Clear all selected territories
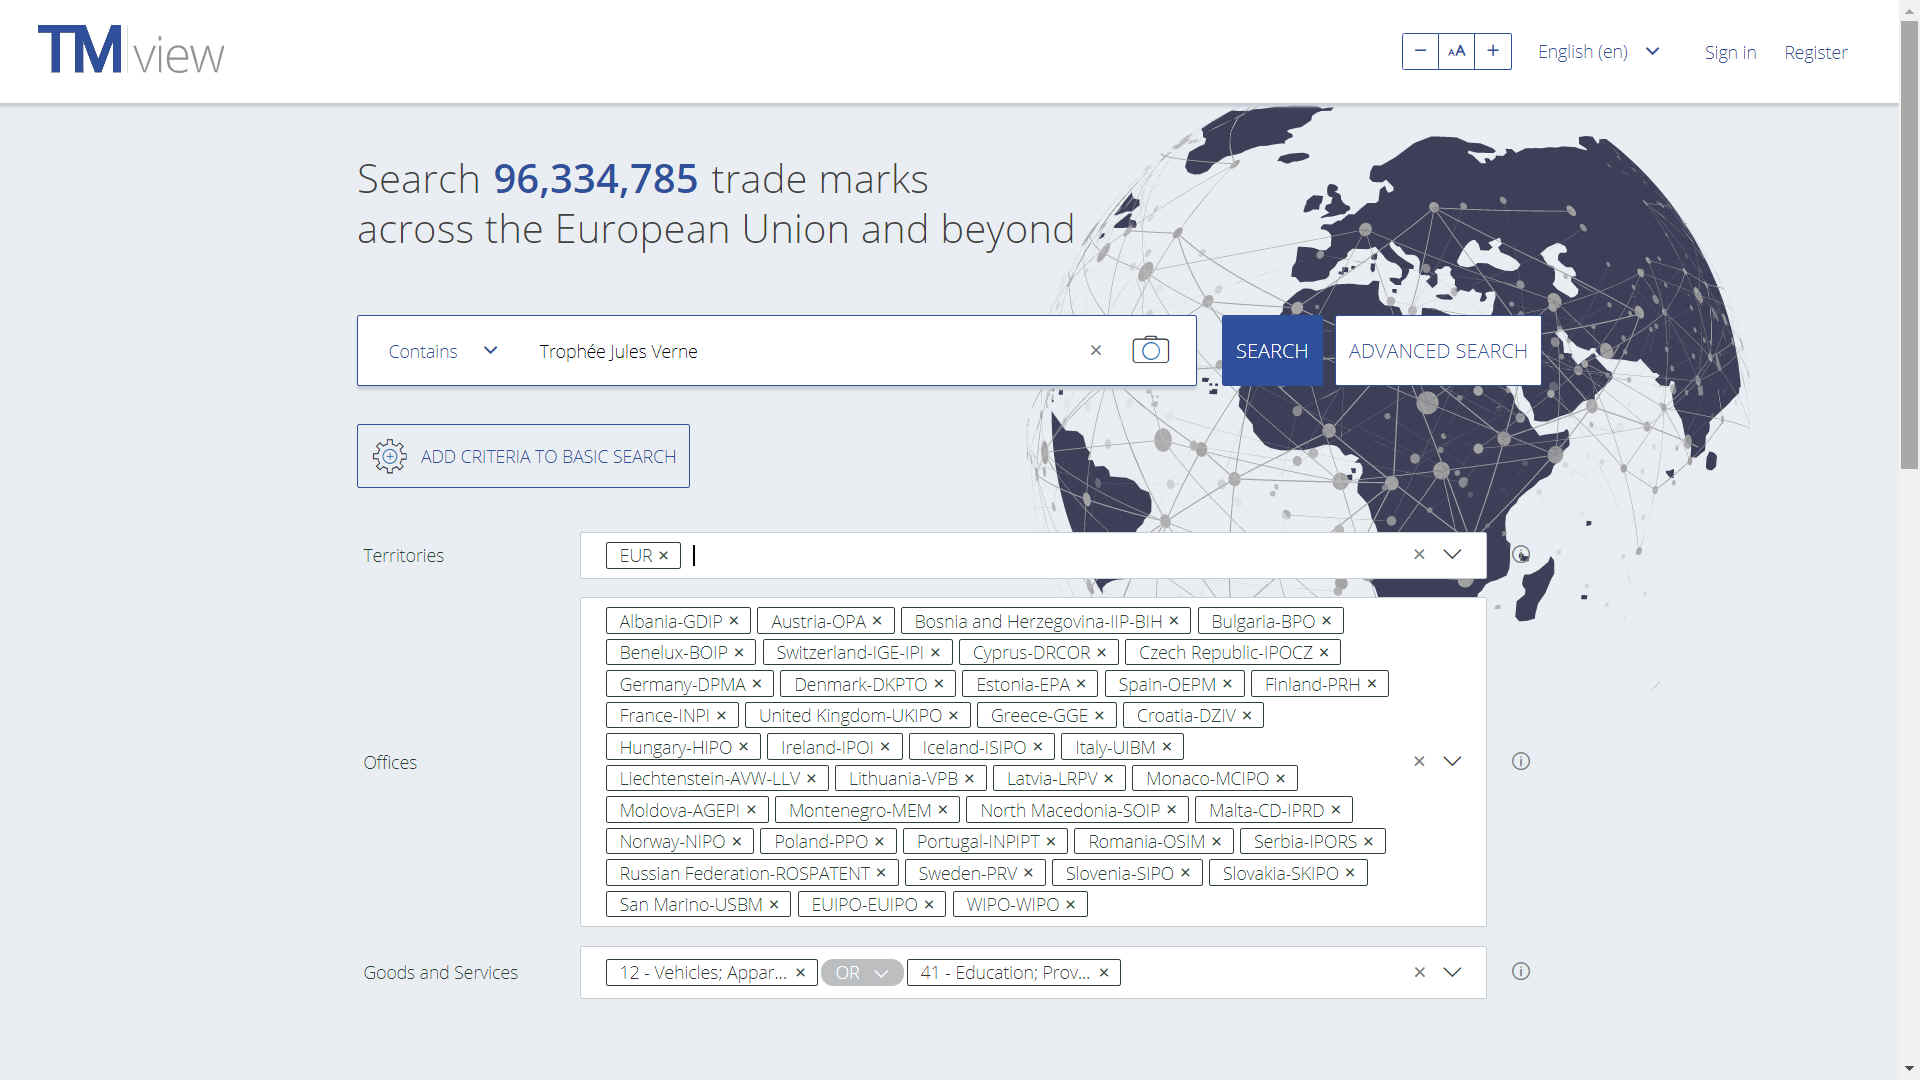Viewport: 1920px width, 1080px height. coord(1419,554)
